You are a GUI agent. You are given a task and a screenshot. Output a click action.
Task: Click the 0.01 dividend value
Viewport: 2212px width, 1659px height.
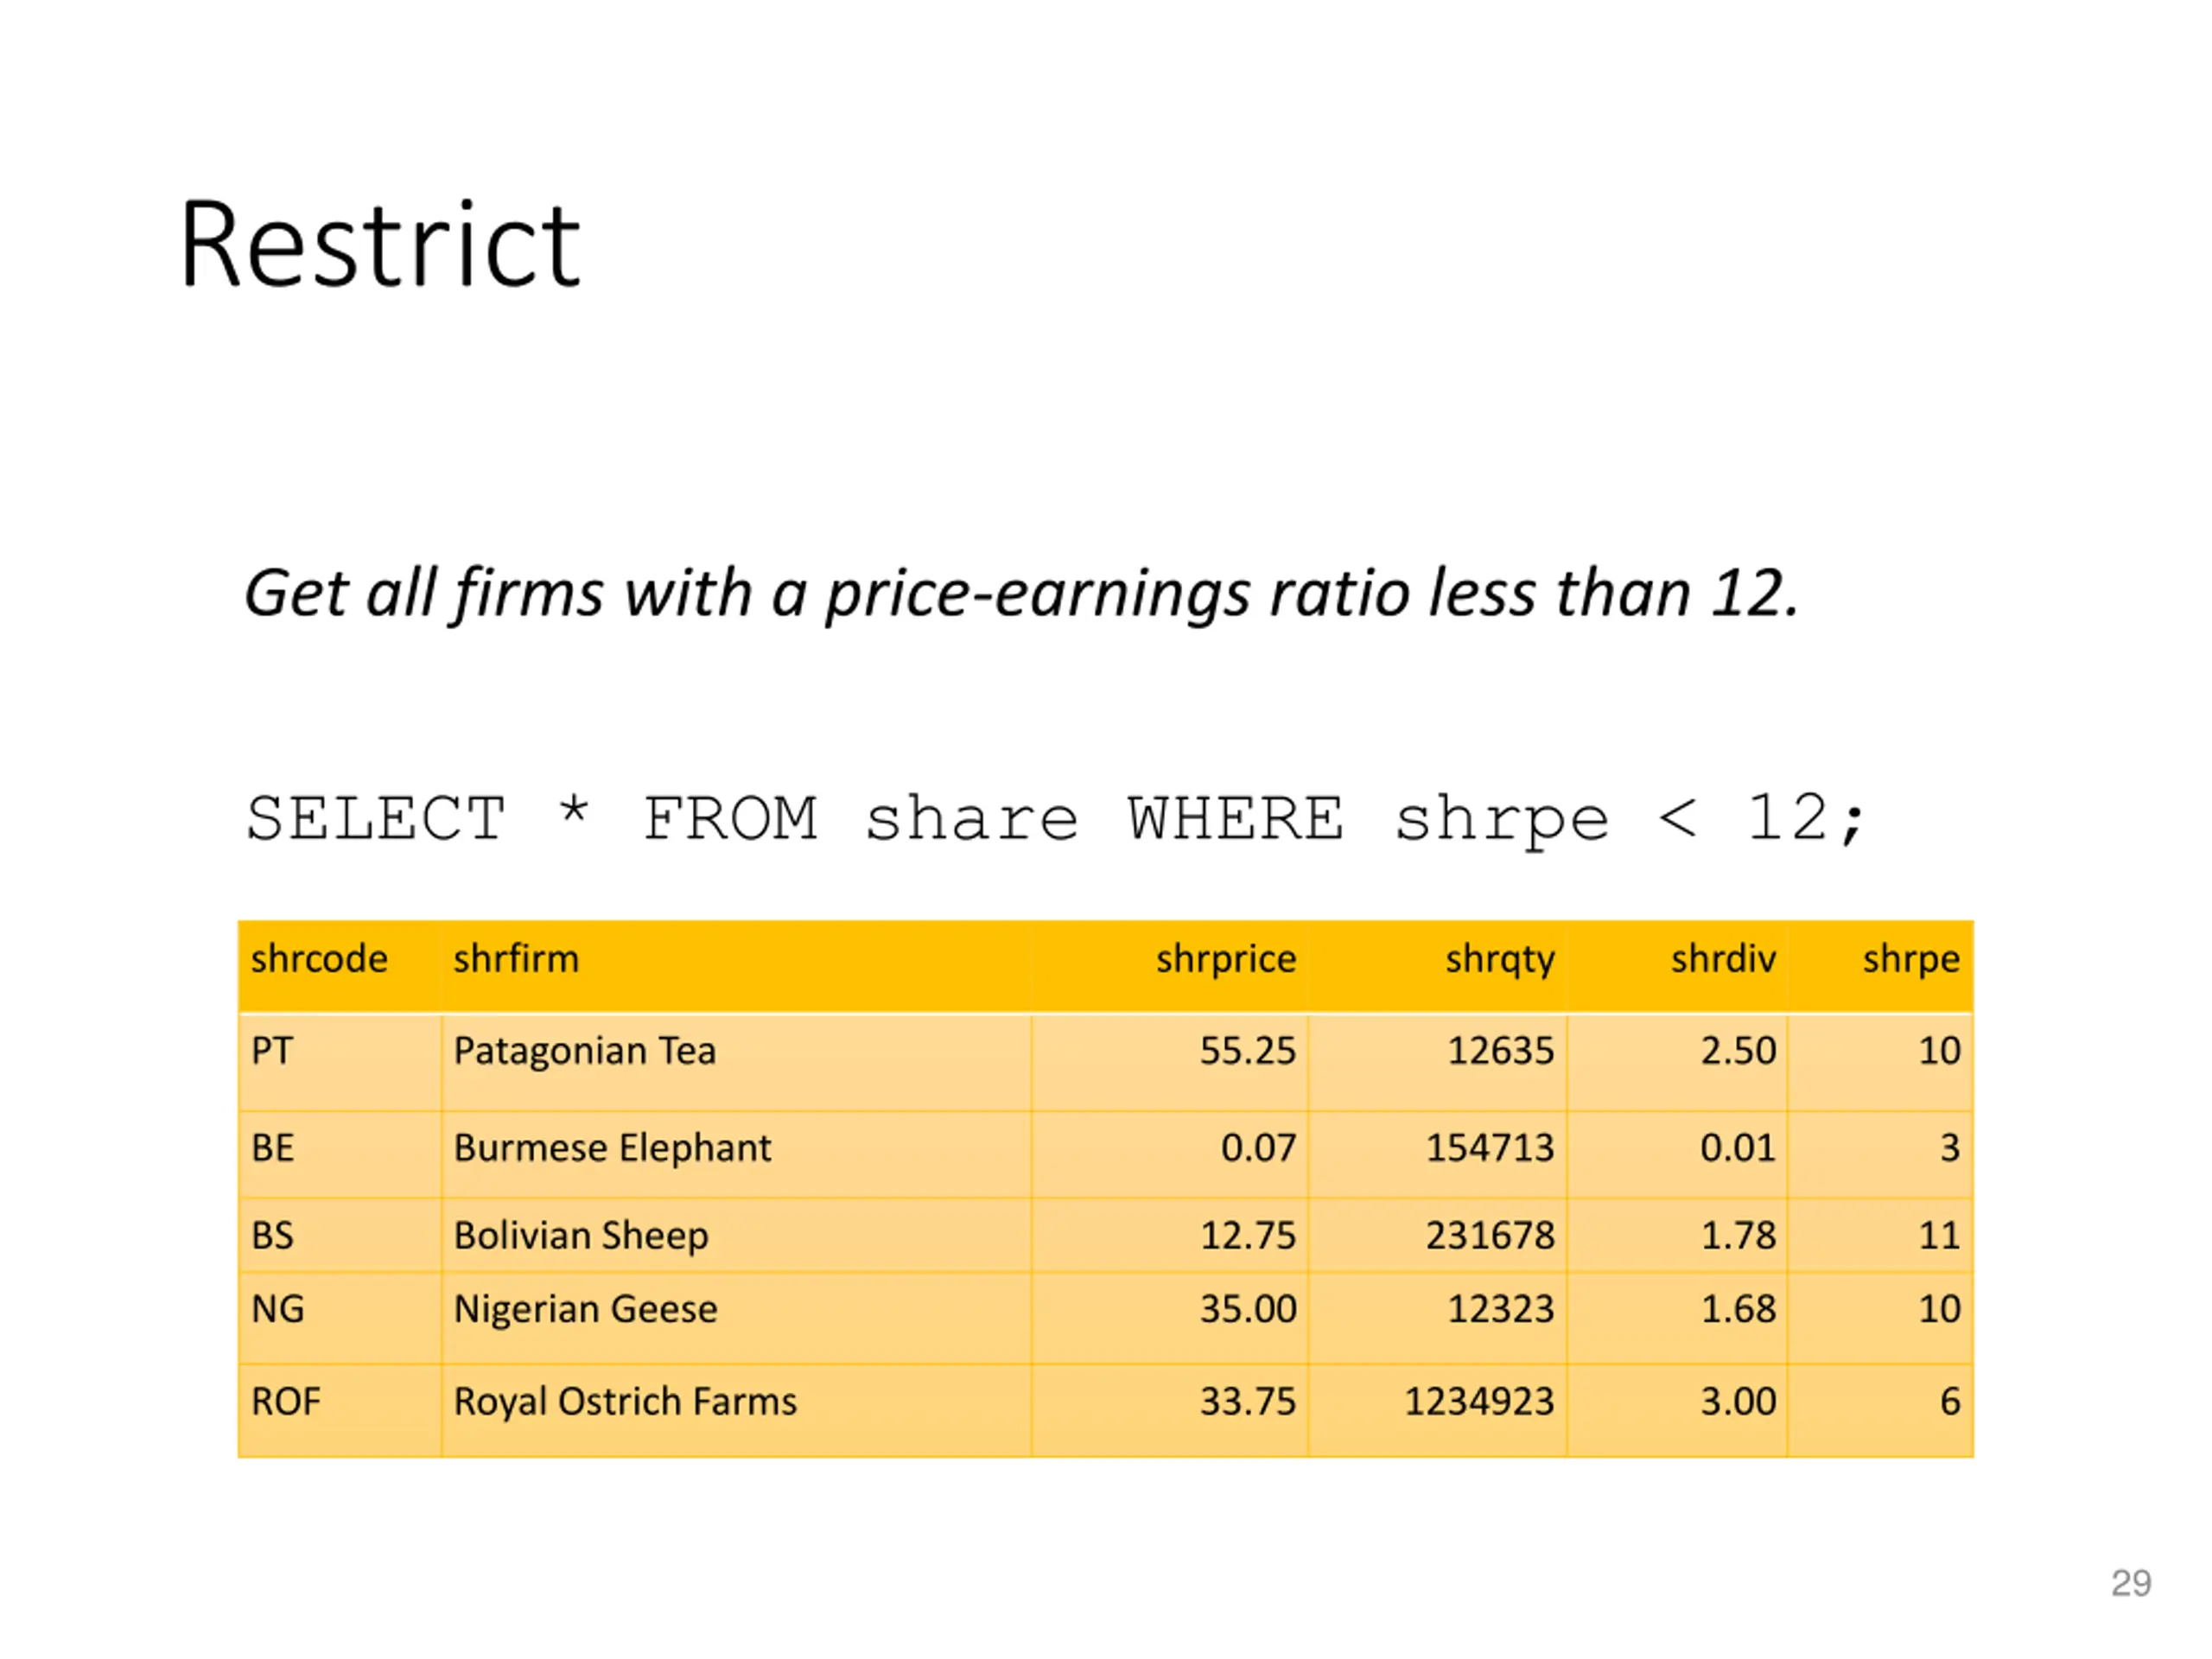(x=1738, y=1148)
